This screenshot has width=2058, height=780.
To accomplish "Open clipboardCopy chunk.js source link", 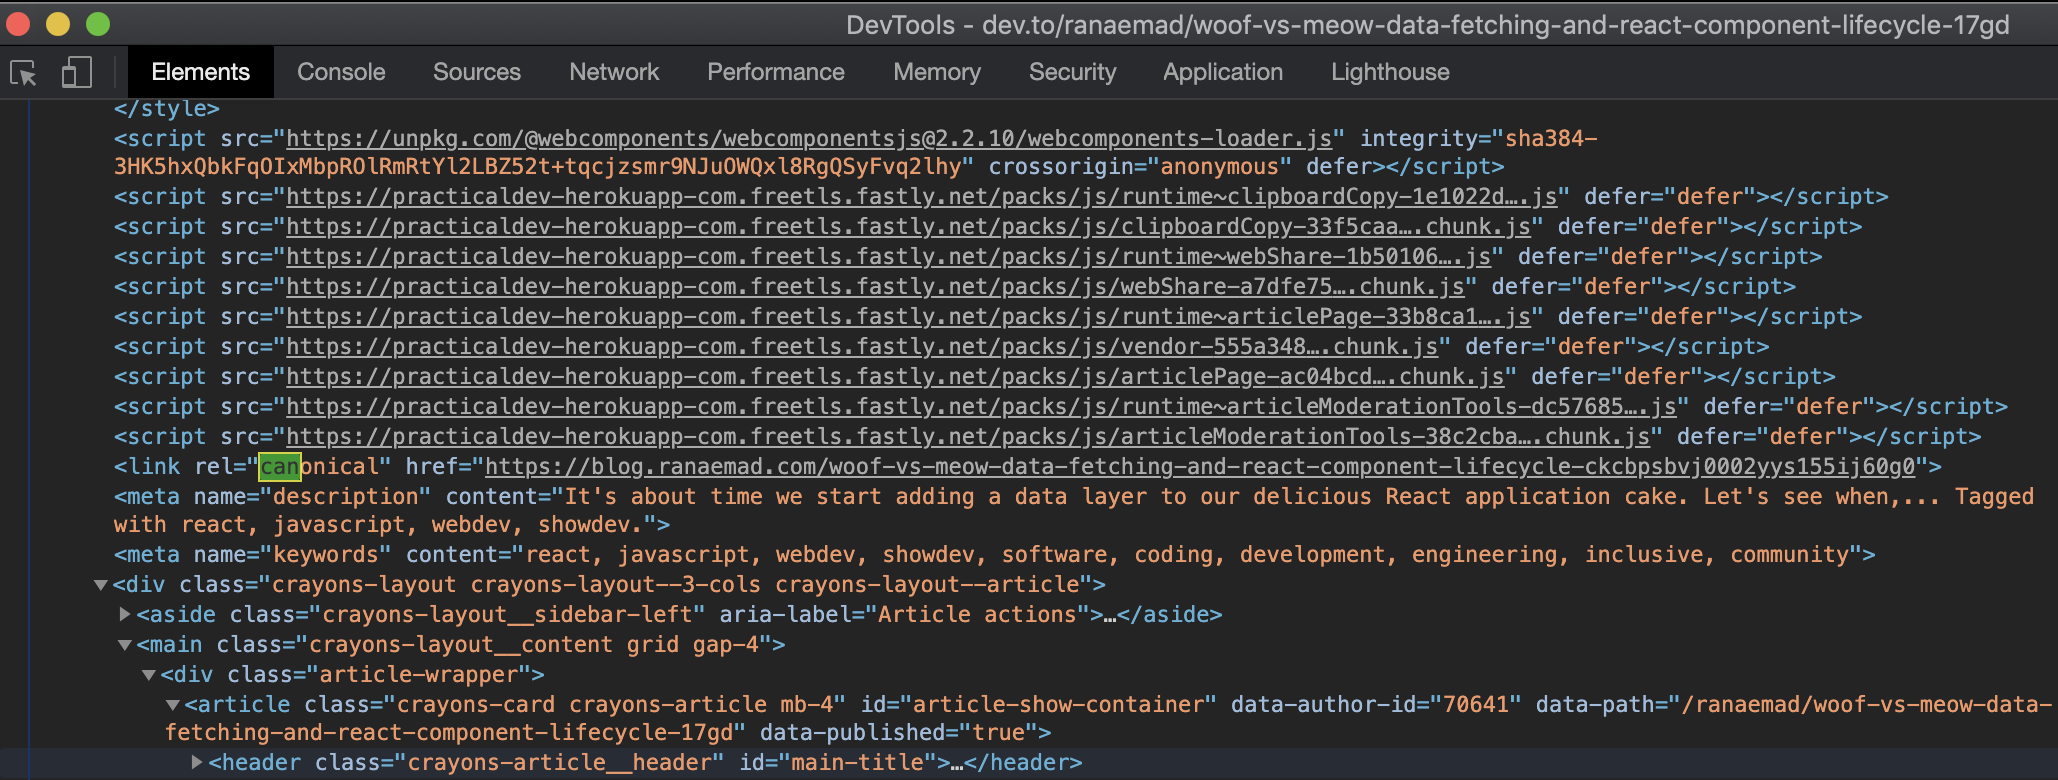I will (908, 226).
